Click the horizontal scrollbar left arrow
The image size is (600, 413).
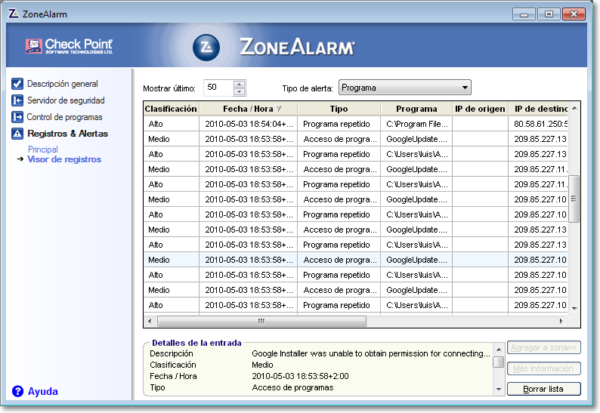pyautogui.click(x=150, y=321)
